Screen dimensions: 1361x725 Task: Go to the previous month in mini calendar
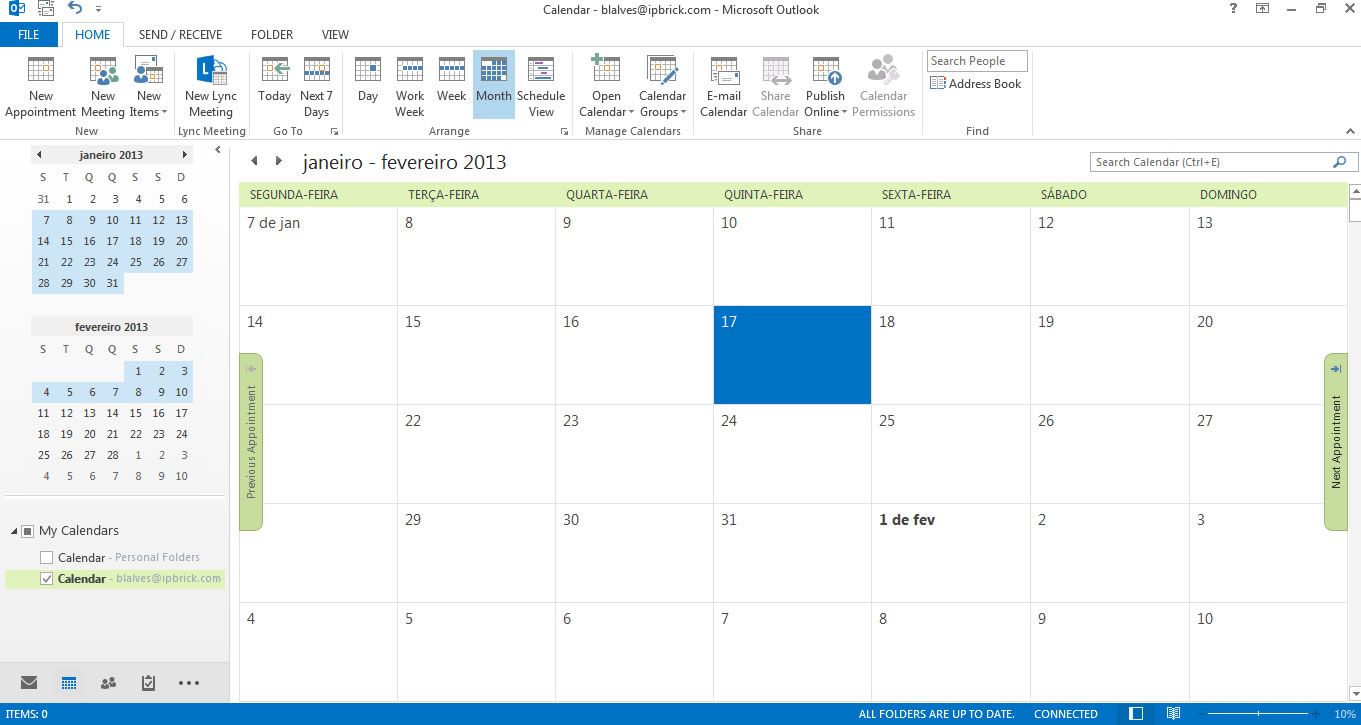[39, 155]
